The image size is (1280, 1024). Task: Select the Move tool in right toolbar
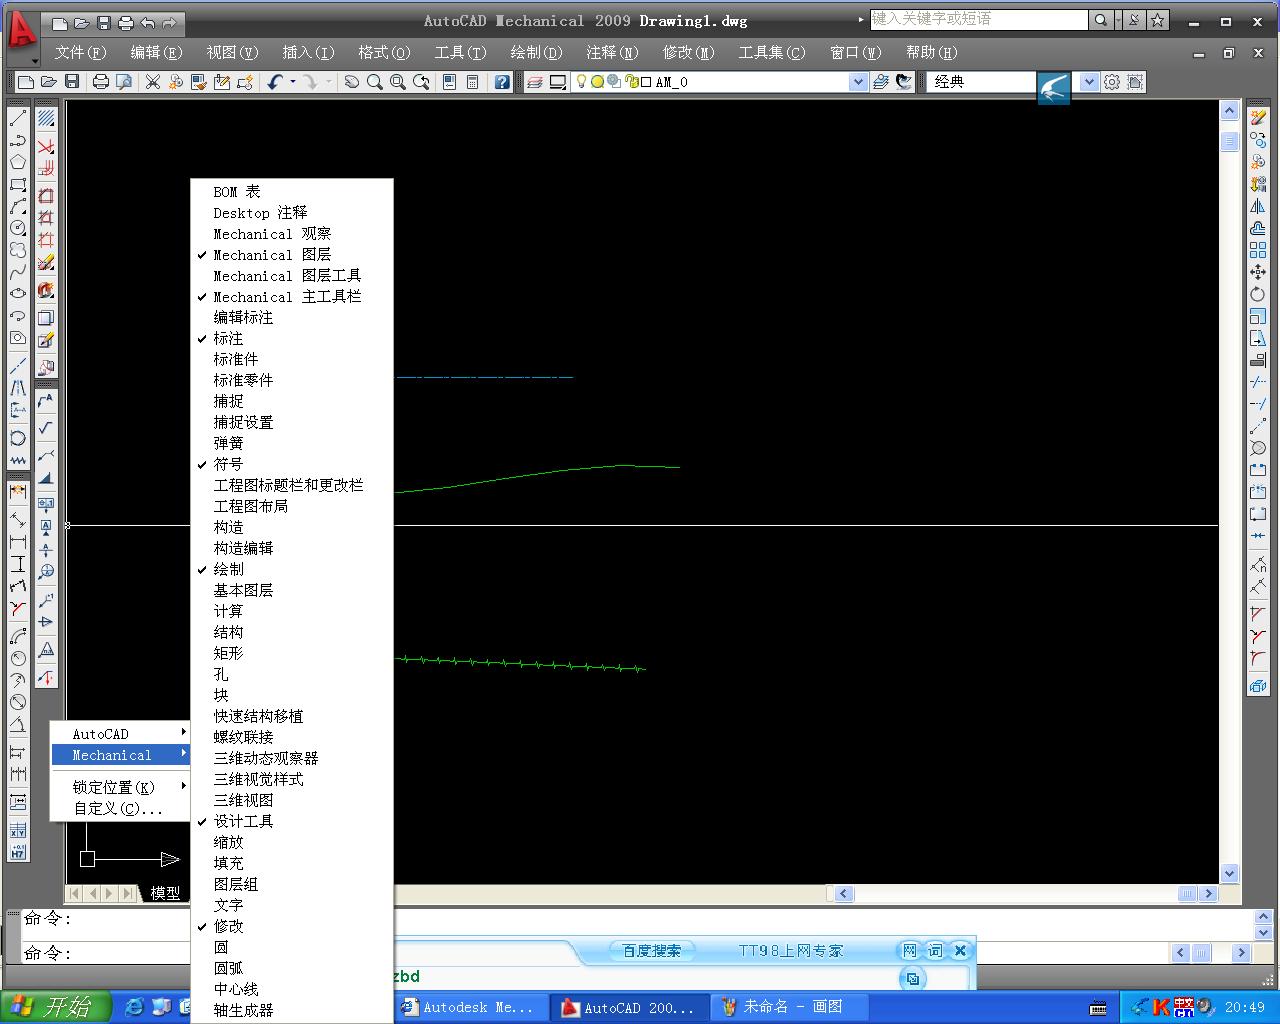(x=1258, y=272)
